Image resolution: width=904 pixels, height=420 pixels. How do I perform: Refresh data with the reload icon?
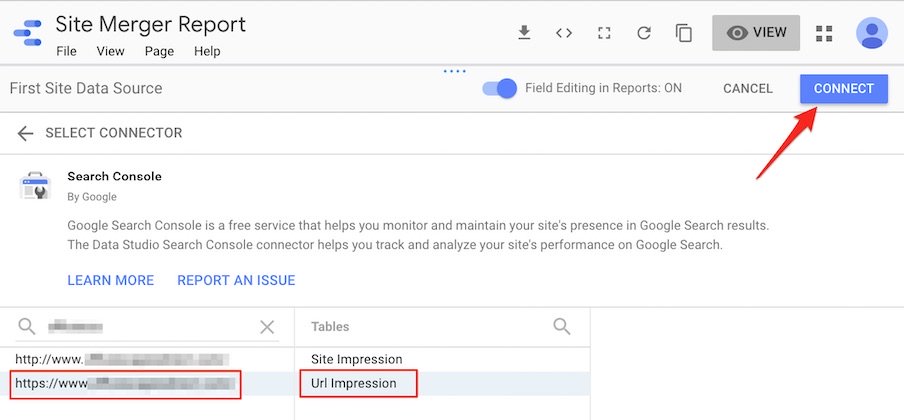[x=643, y=33]
